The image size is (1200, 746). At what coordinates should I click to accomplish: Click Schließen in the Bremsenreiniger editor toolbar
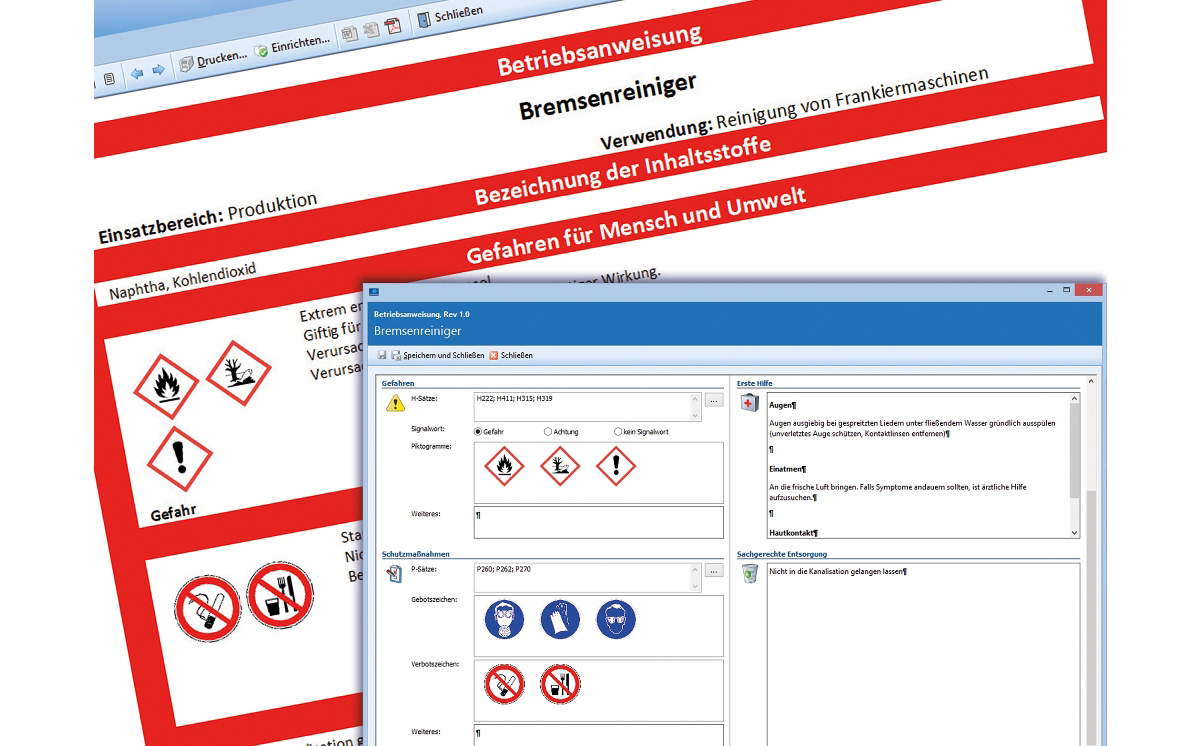pos(511,355)
